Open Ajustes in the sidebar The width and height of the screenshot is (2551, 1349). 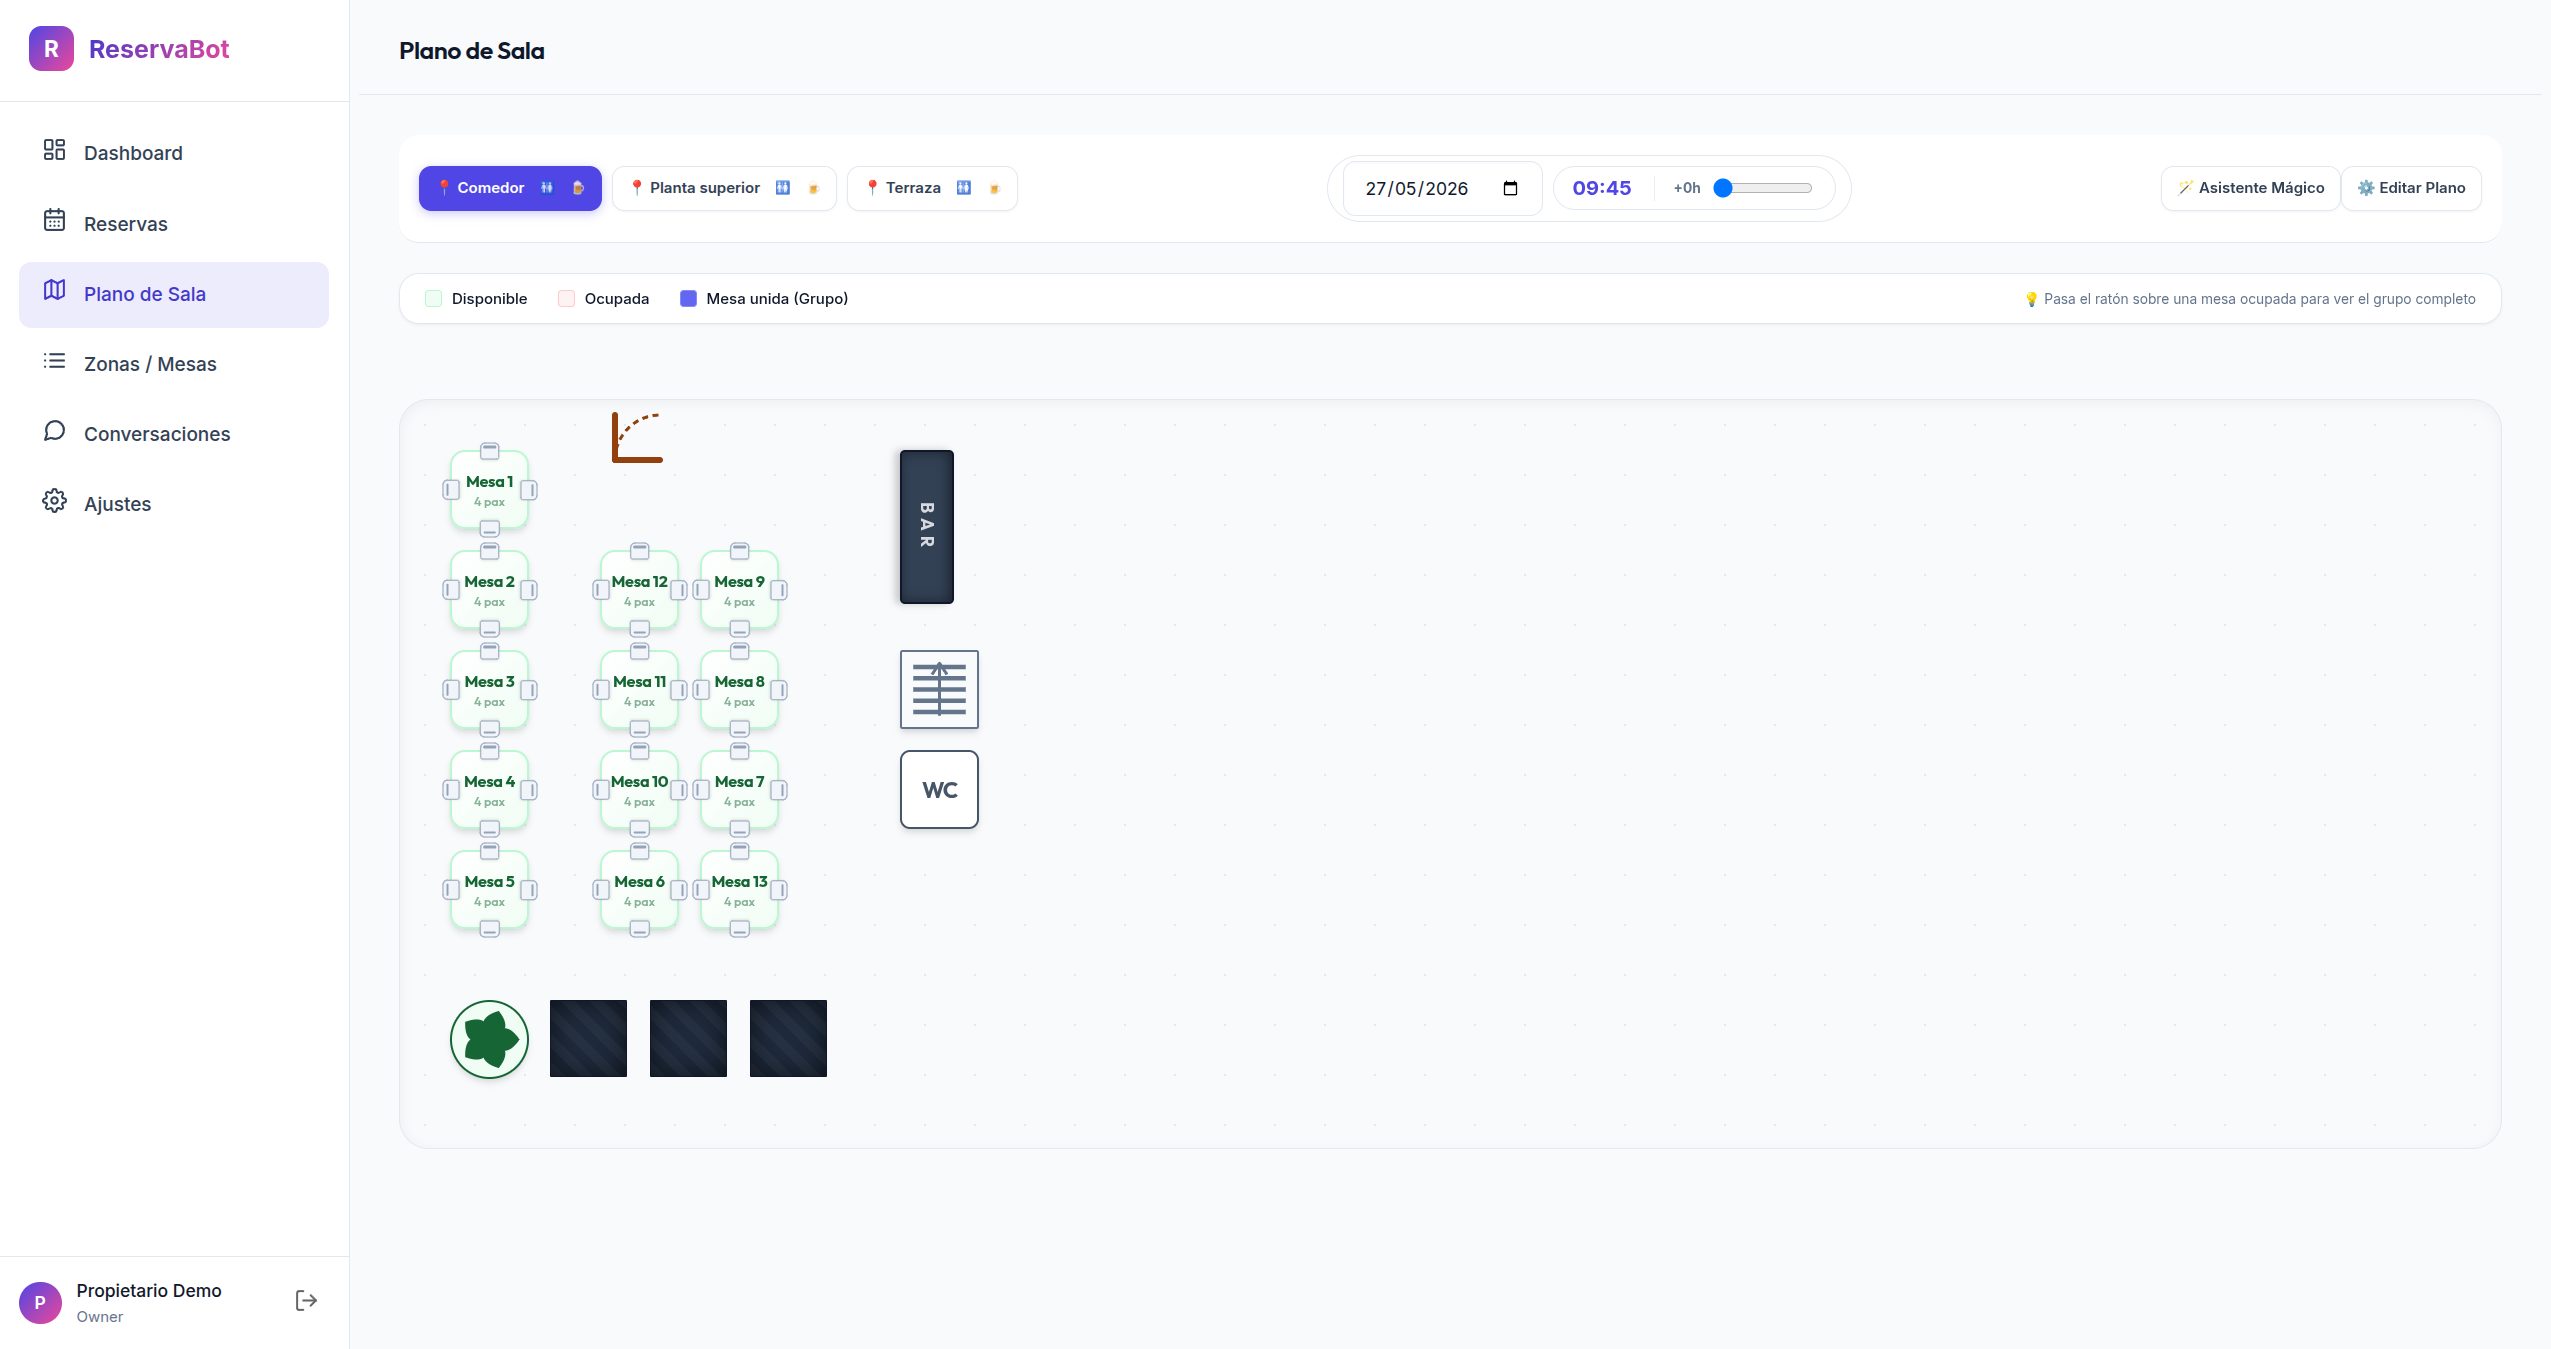click(174, 504)
